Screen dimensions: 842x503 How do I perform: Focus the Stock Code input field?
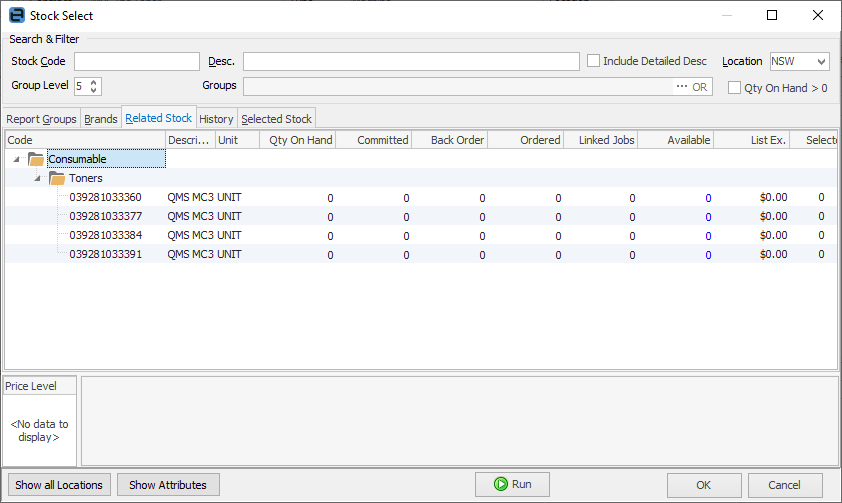137,61
